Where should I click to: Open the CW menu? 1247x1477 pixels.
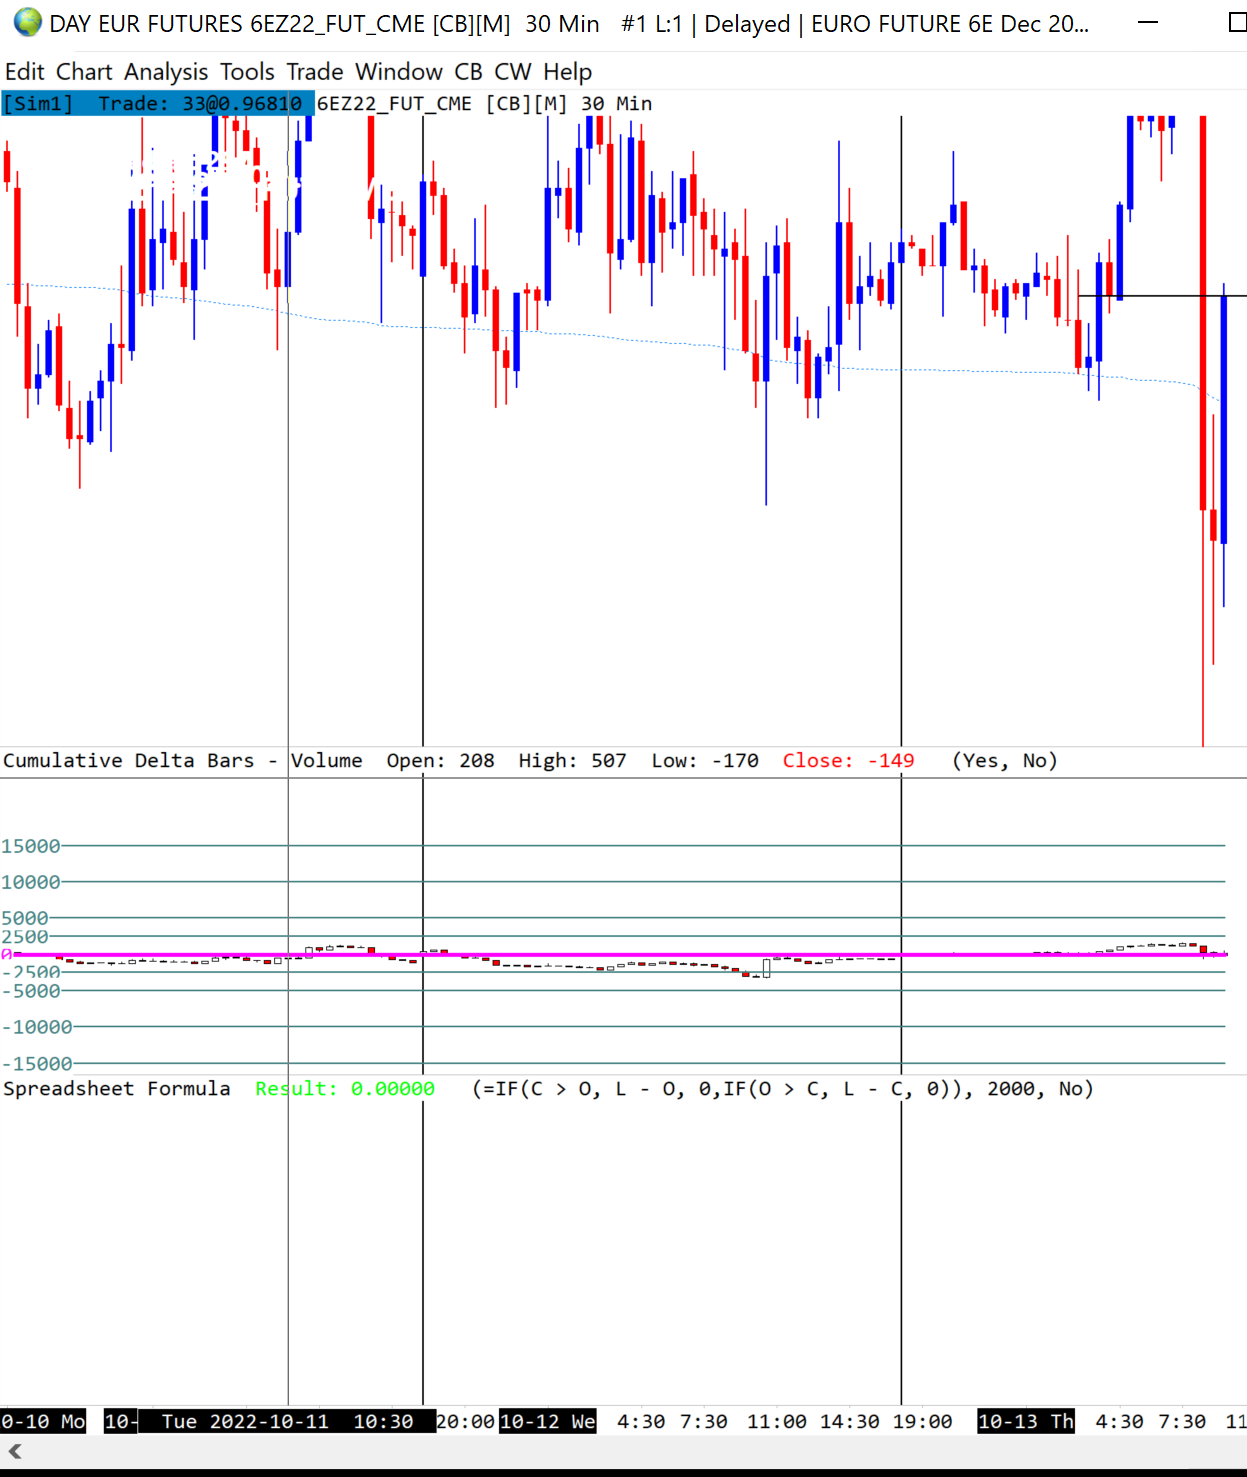[x=513, y=72]
